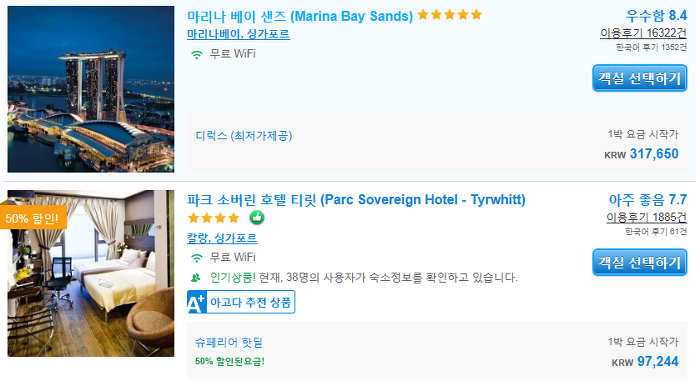Open the Parc Sovereign room photo thumbnail

[91, 273]
